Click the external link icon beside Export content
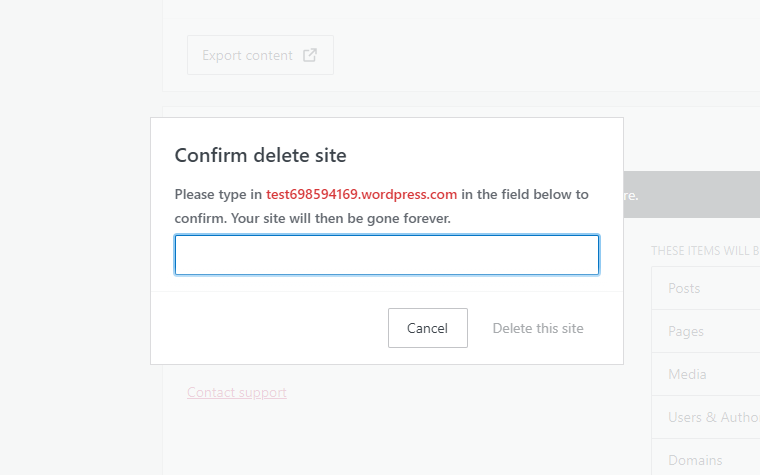 click(310, 55)
